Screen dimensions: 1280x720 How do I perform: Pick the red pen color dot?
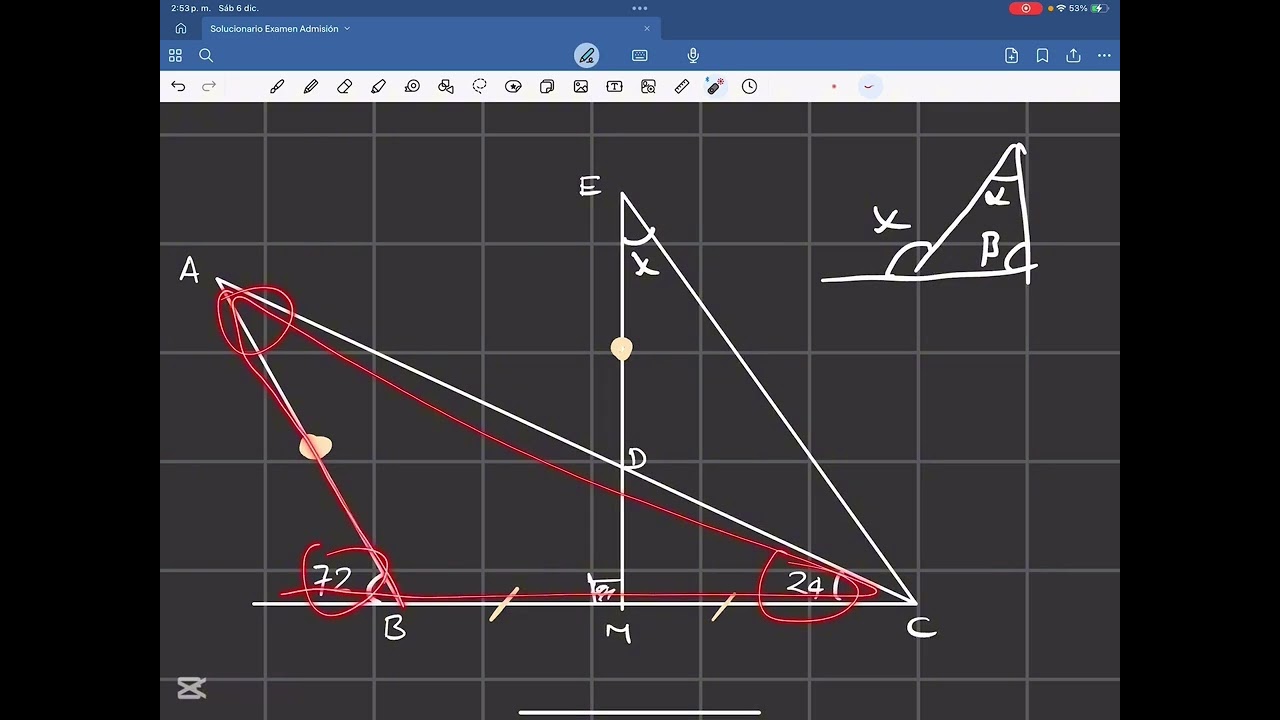tap(834, 87)
